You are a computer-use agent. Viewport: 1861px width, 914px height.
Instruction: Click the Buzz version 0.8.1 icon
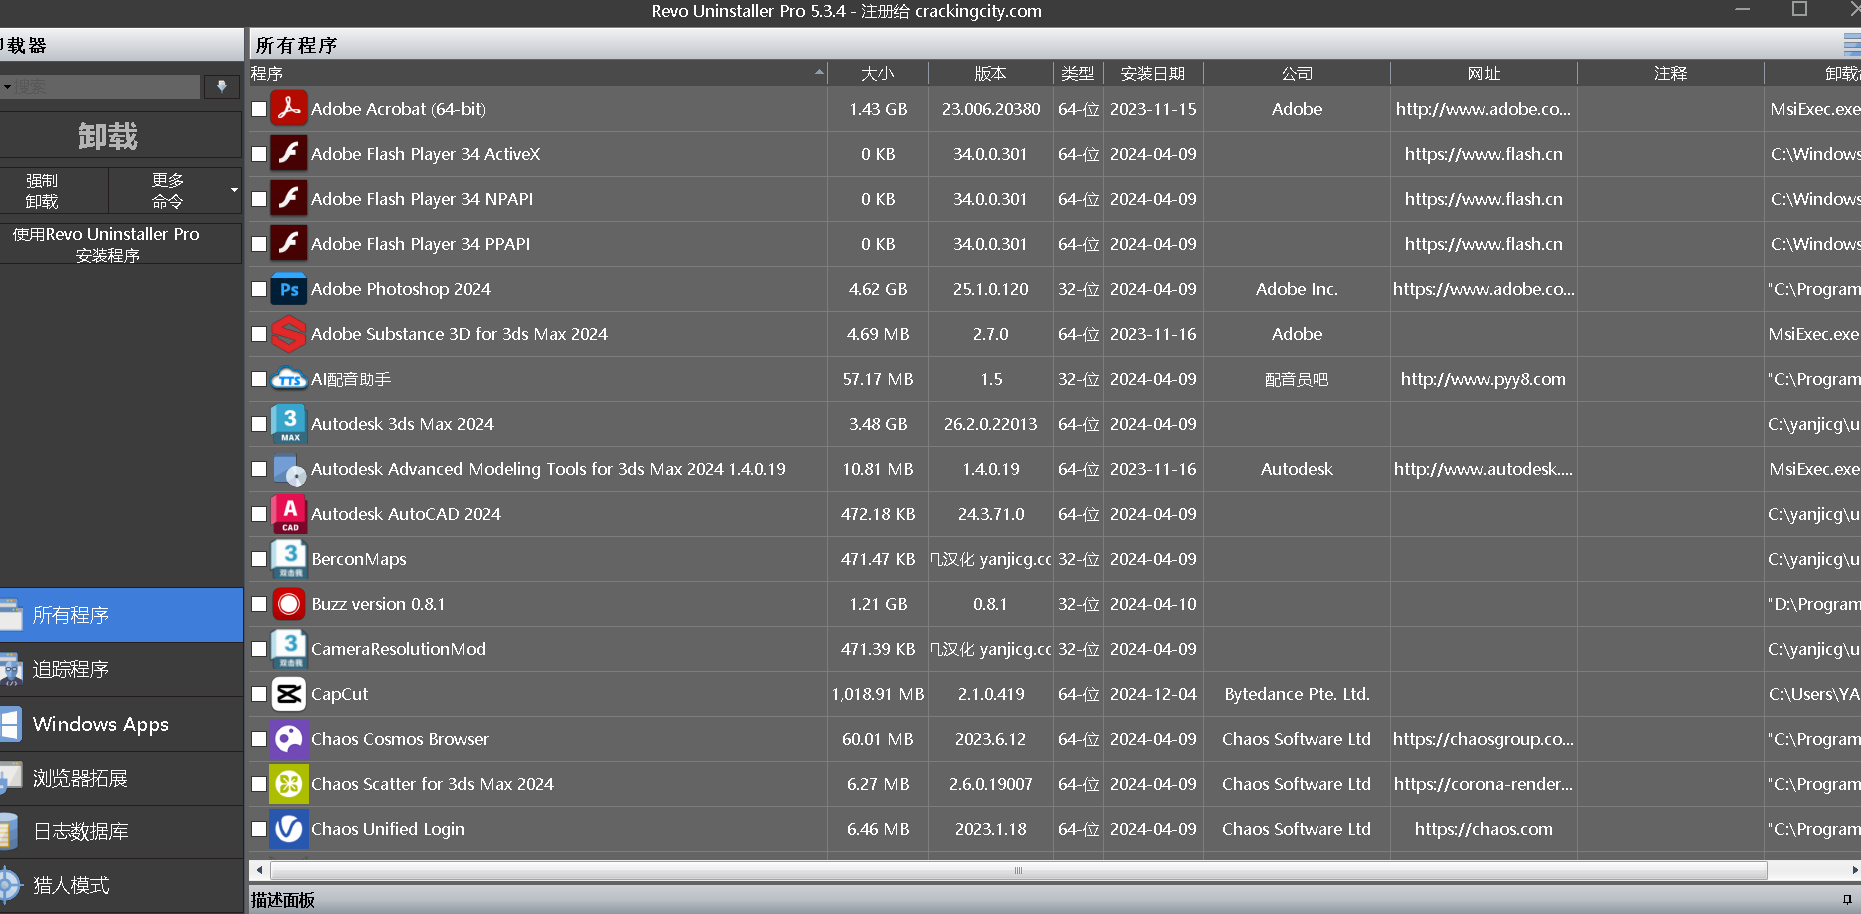(289, 603)
